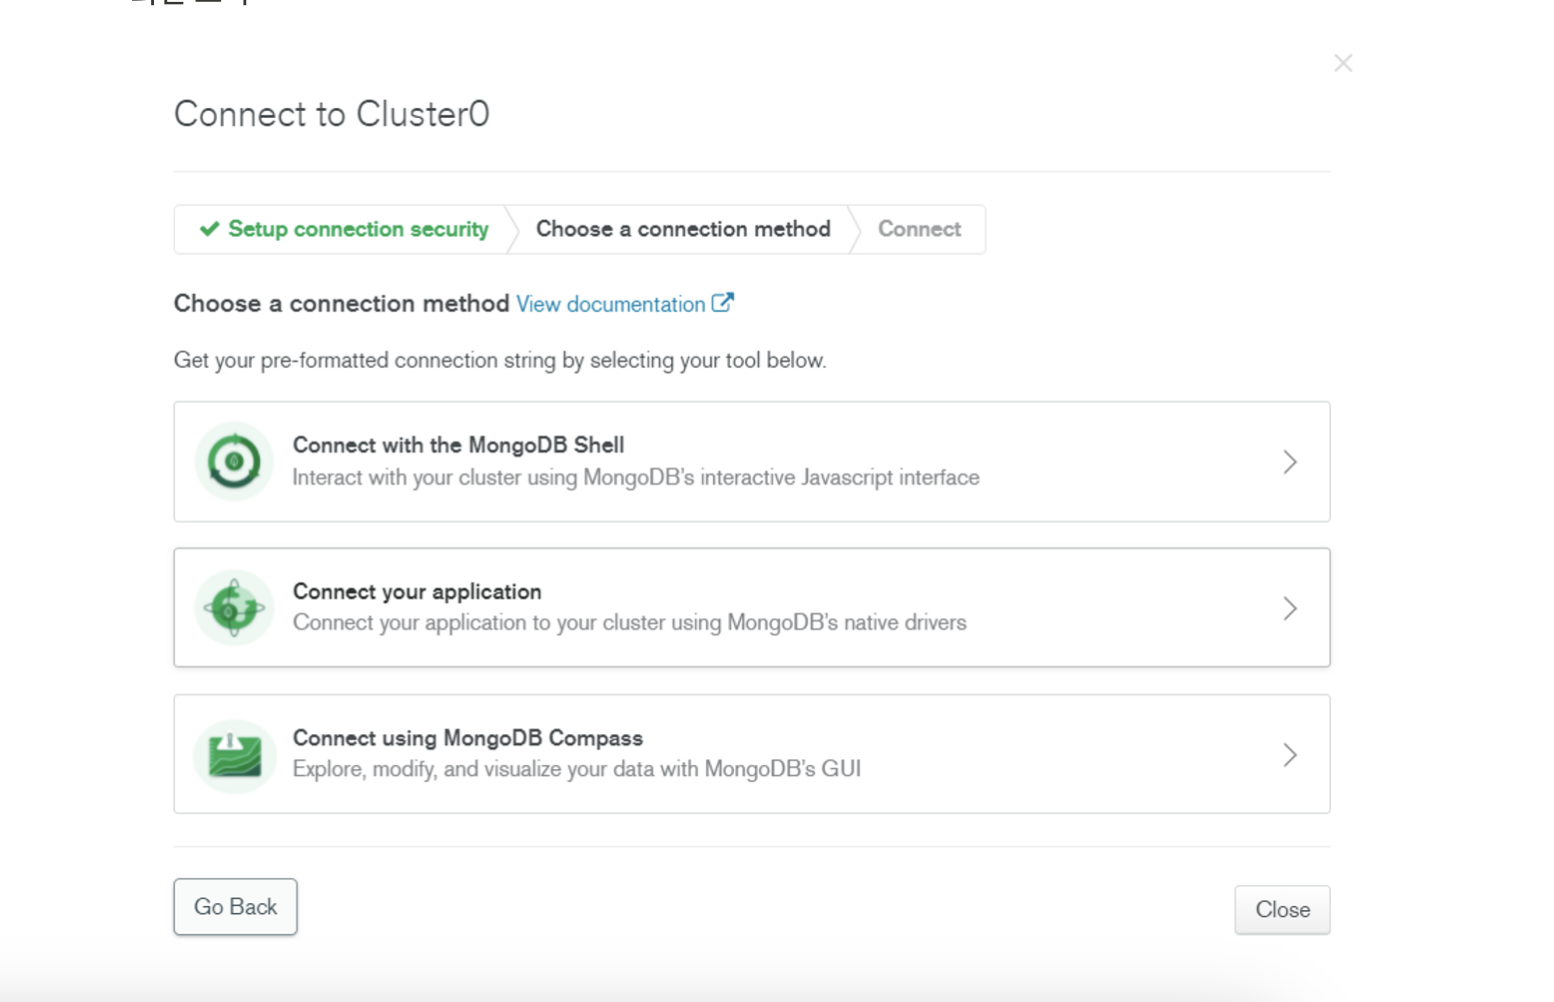Select the Connect your application title
Viewport: 1554px width, 1002px height.
[x=417, y=592]
